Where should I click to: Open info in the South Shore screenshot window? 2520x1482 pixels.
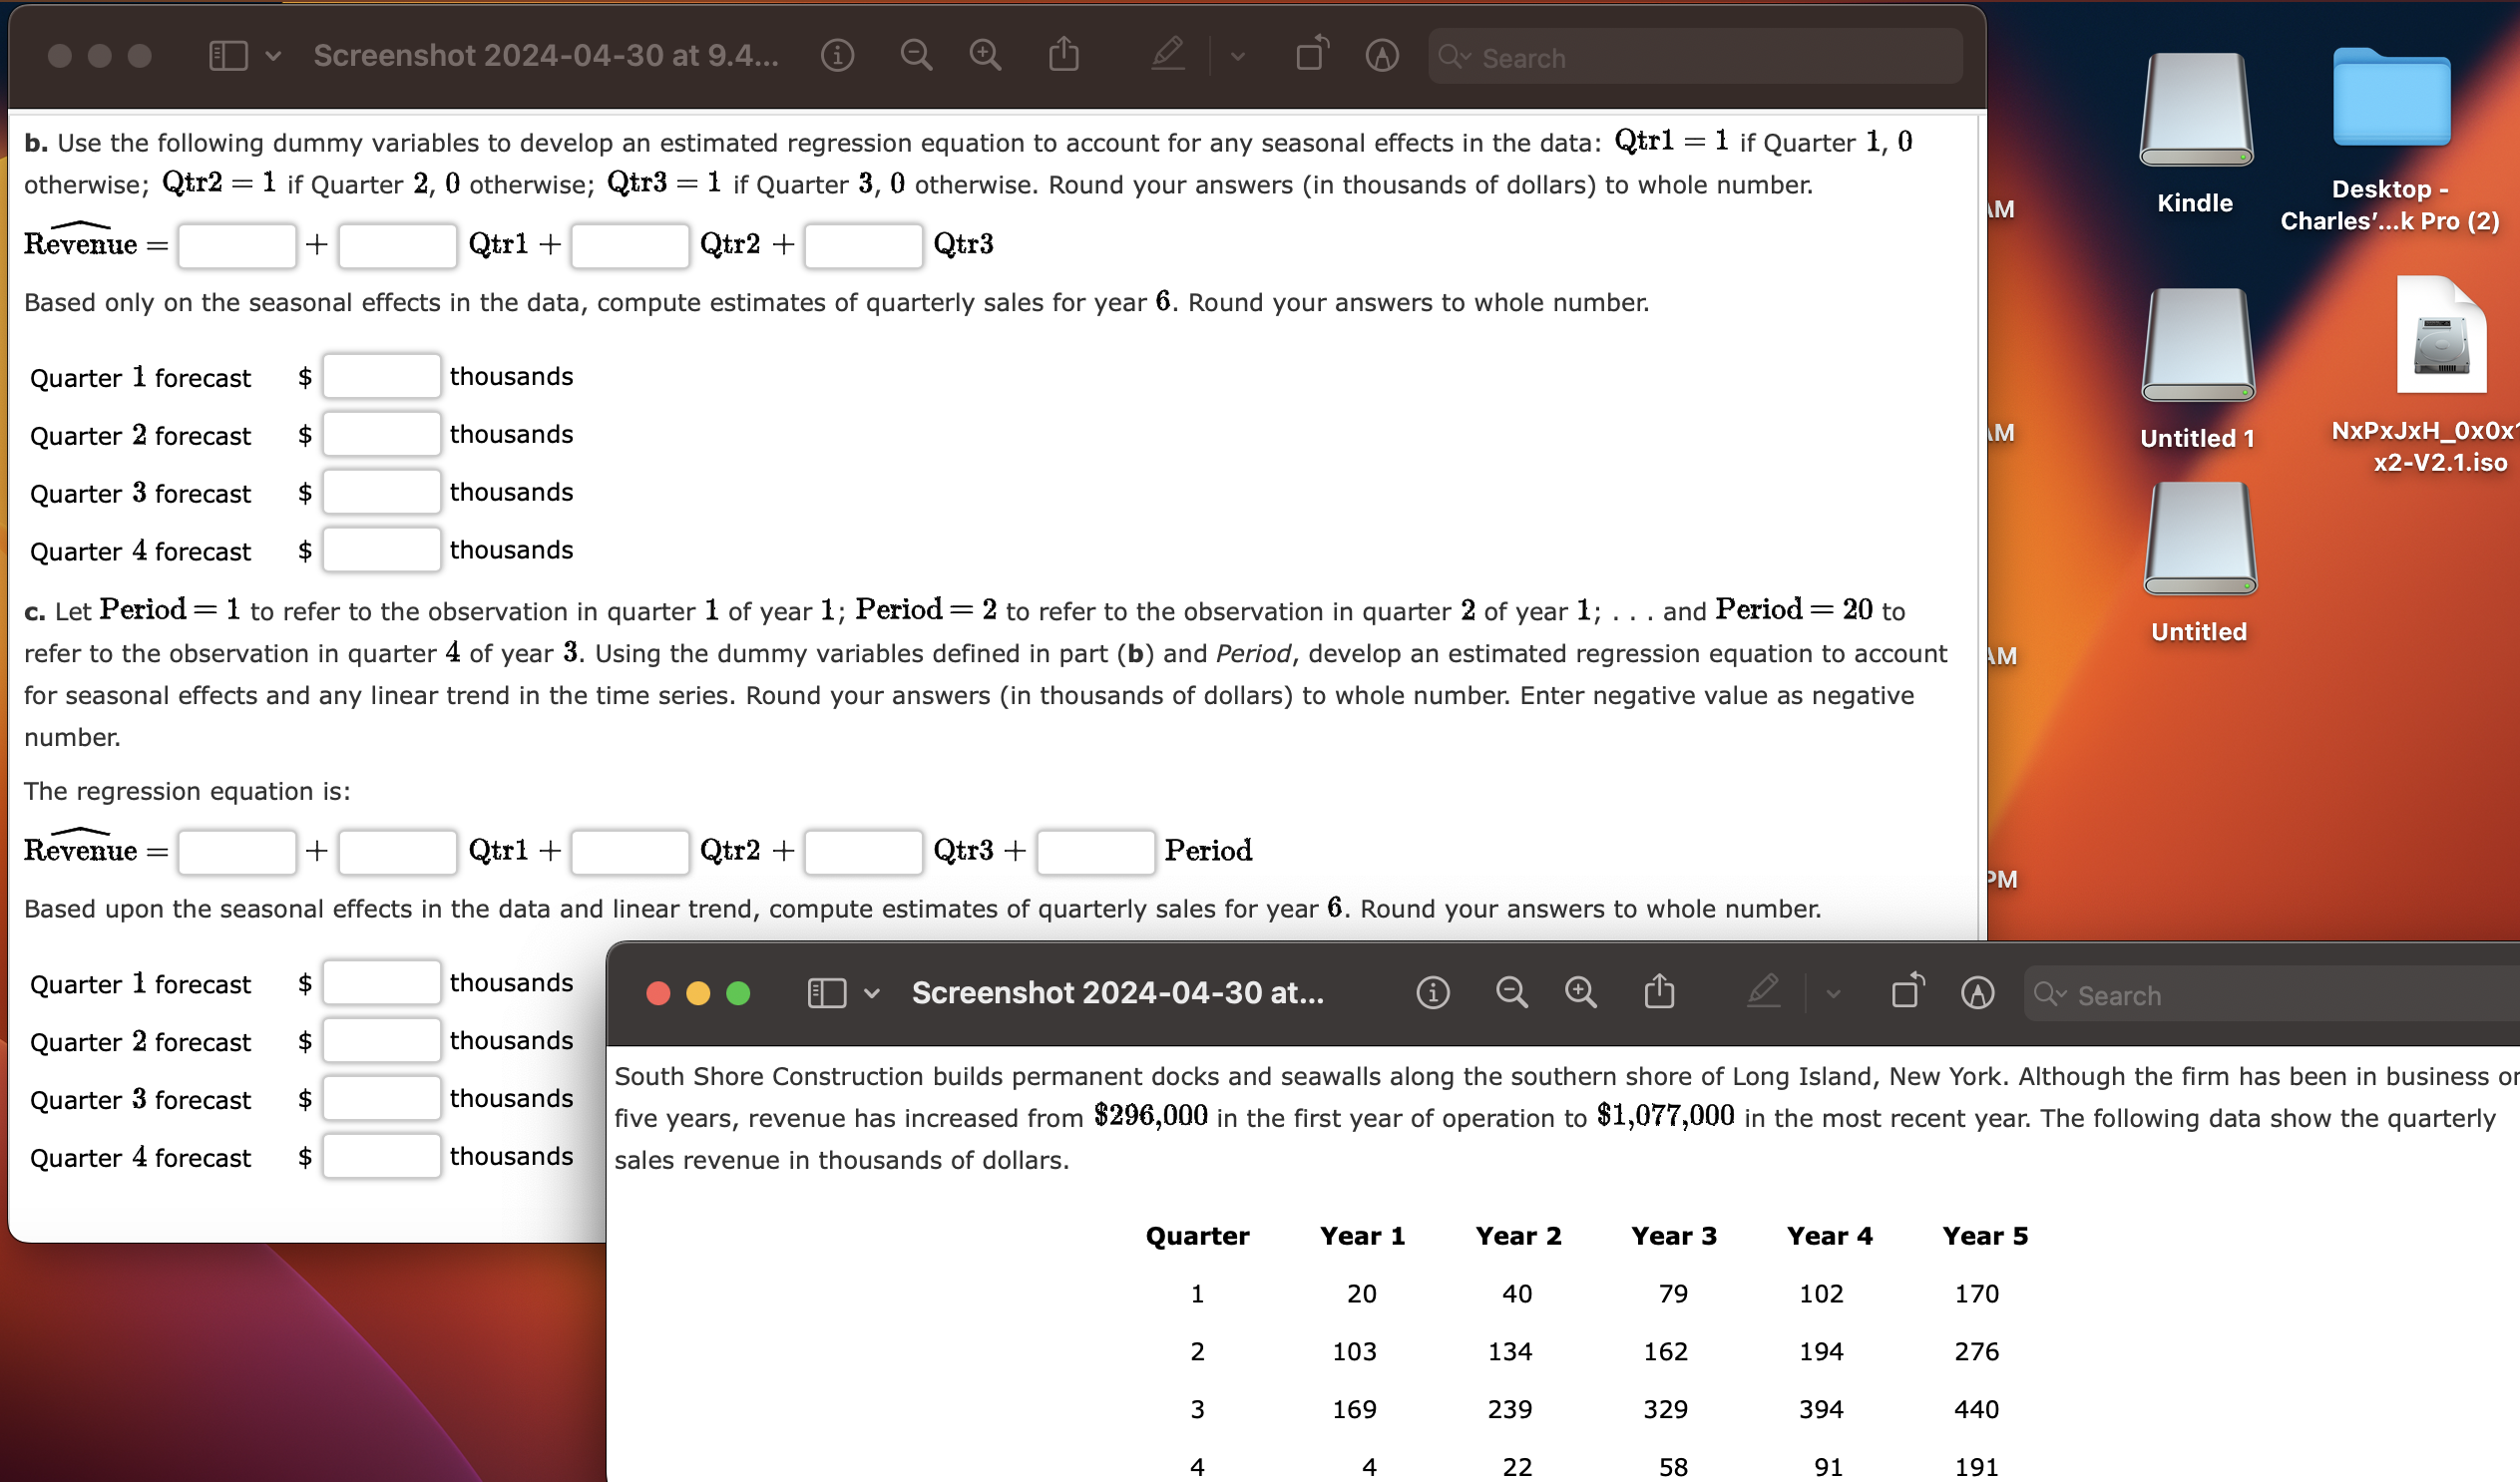1432,992
